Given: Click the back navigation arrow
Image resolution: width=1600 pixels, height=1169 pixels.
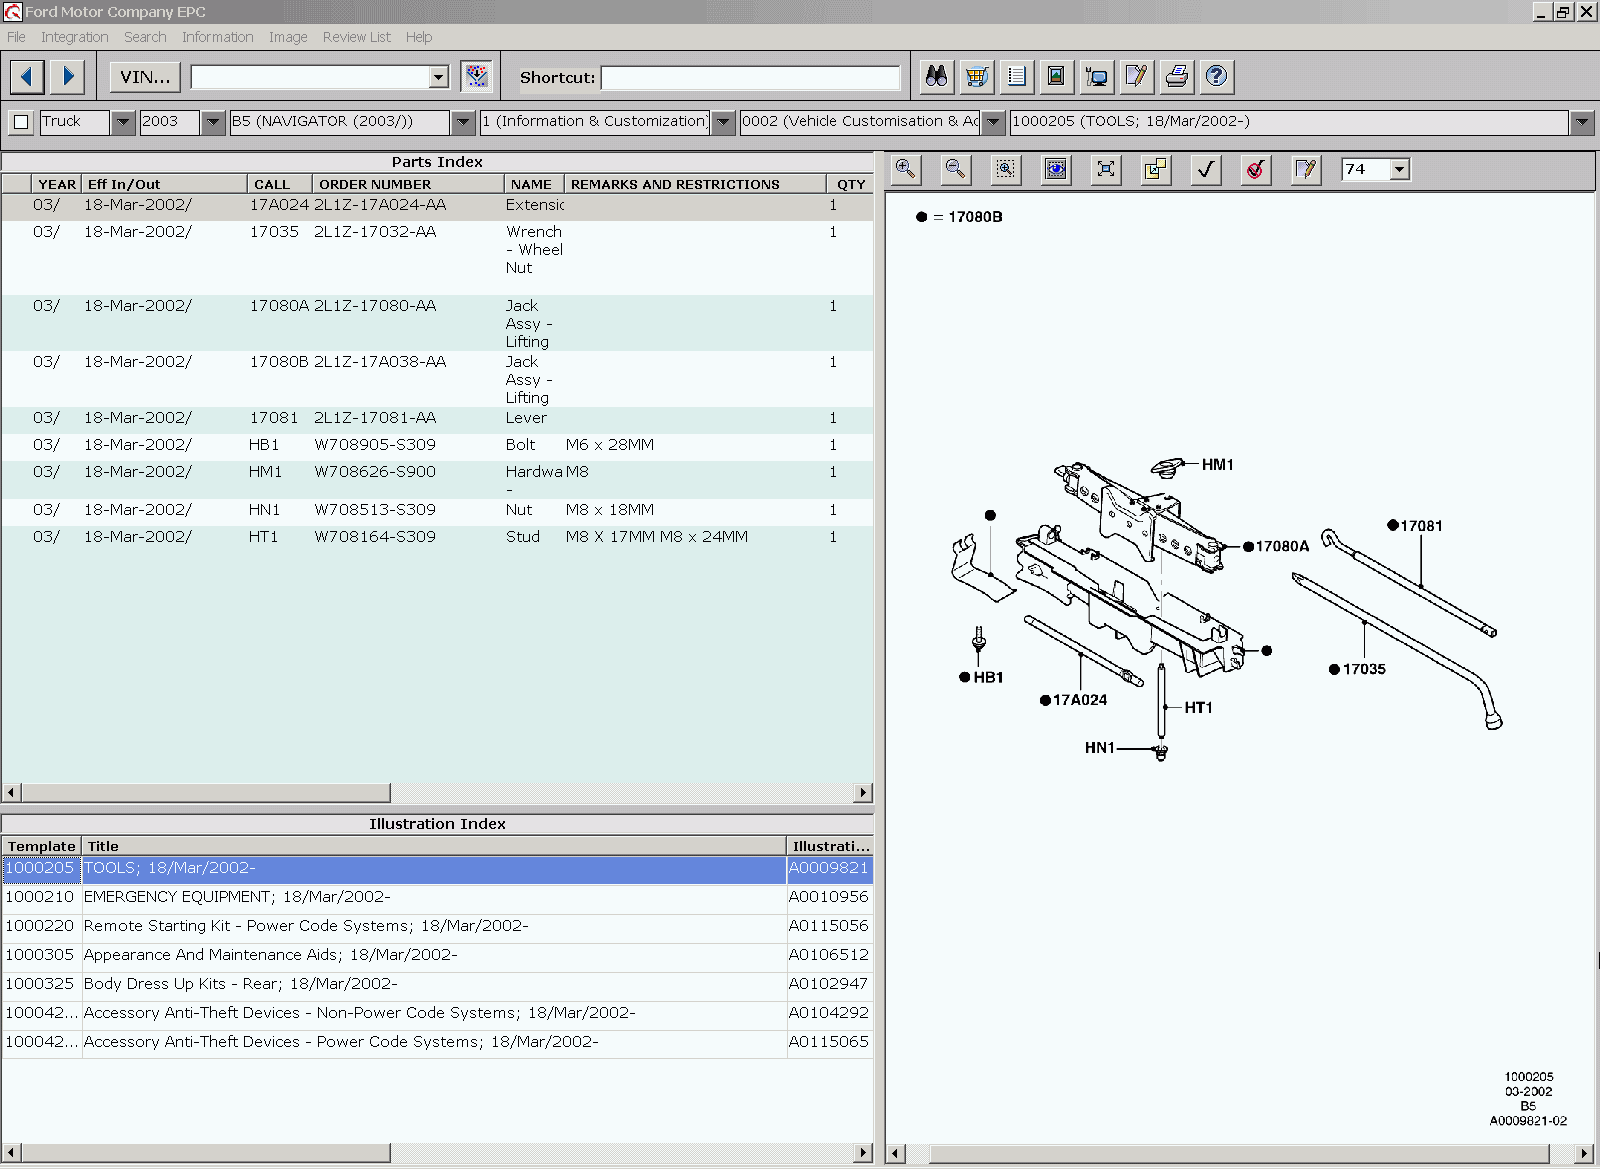Looking at the screenshot, I should point(27,76).
